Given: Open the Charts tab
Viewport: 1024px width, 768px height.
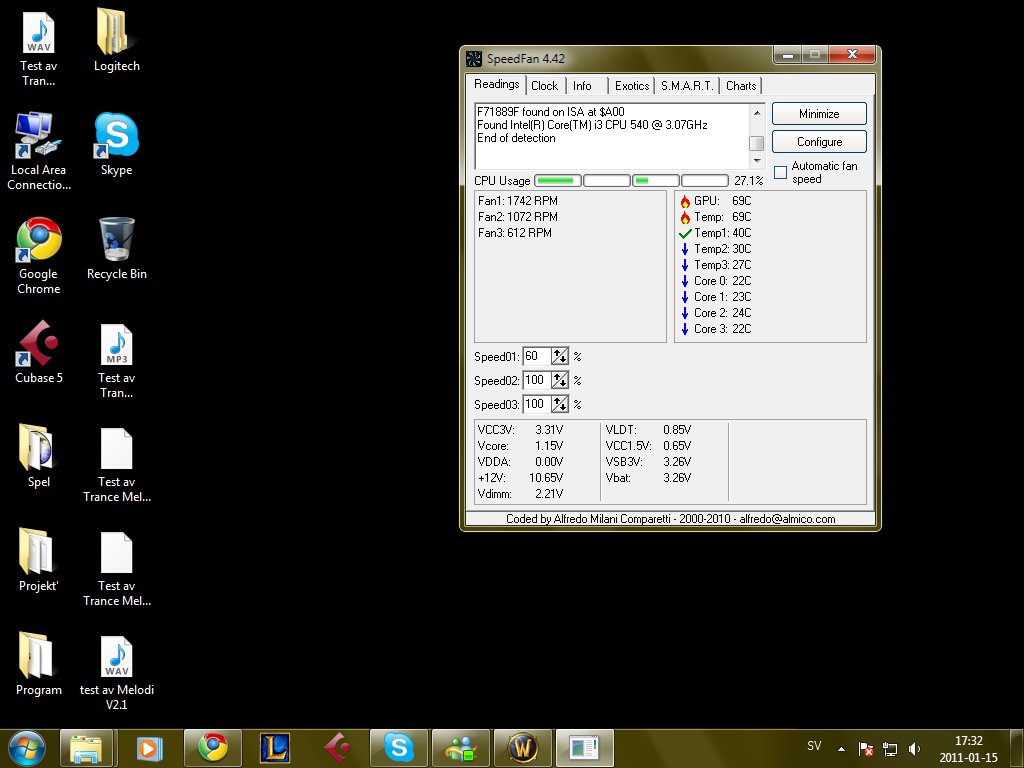Looking at the screenshot, I should click(741, 86).
